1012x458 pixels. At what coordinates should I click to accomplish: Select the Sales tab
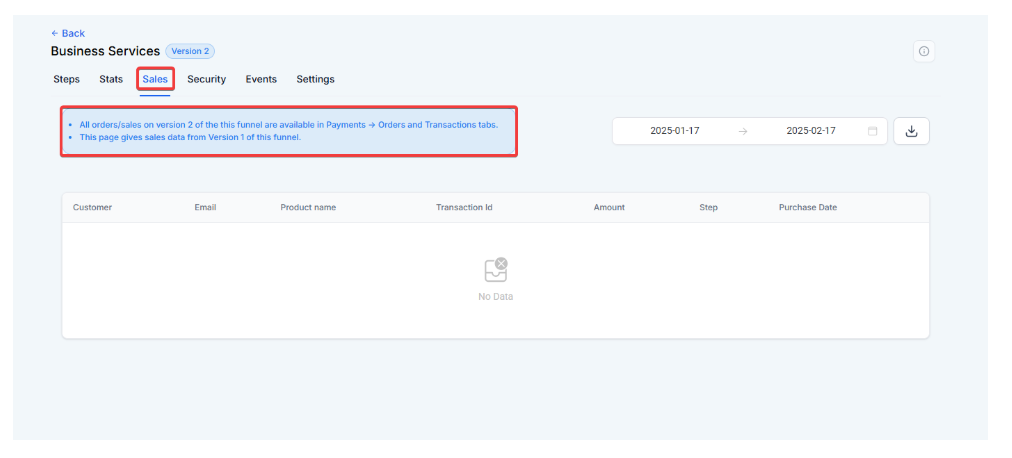tap(155, 79)
